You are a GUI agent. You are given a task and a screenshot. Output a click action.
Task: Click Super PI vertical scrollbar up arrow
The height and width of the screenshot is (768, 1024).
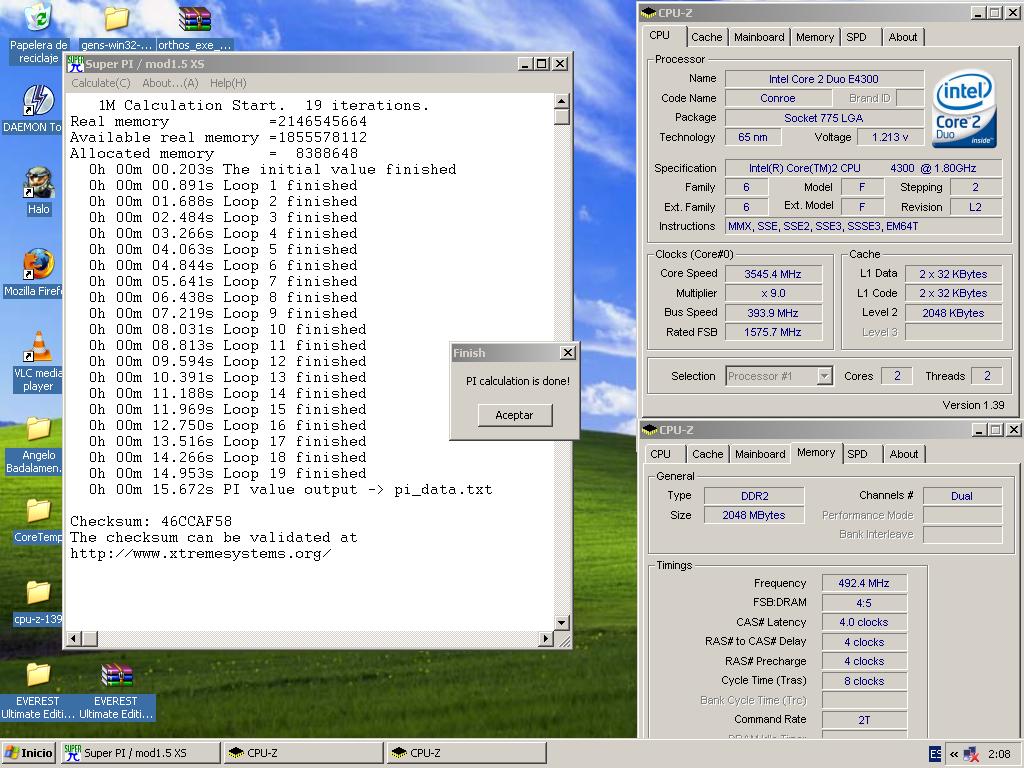[x=562, y=101]
